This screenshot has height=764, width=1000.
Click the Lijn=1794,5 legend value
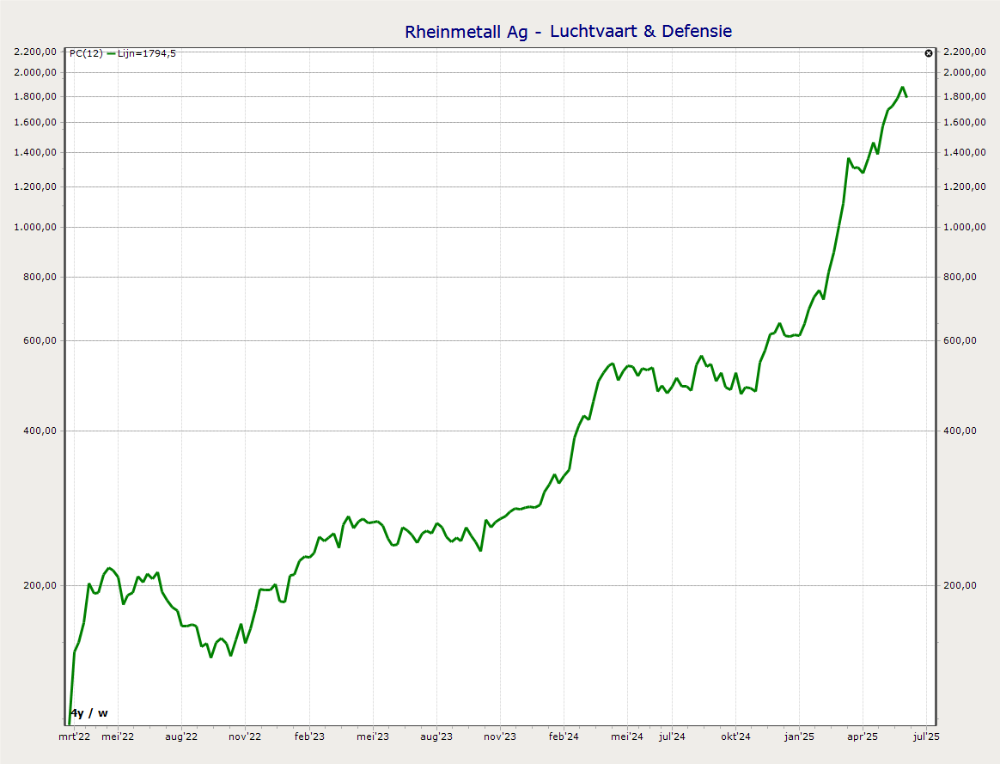148,53
